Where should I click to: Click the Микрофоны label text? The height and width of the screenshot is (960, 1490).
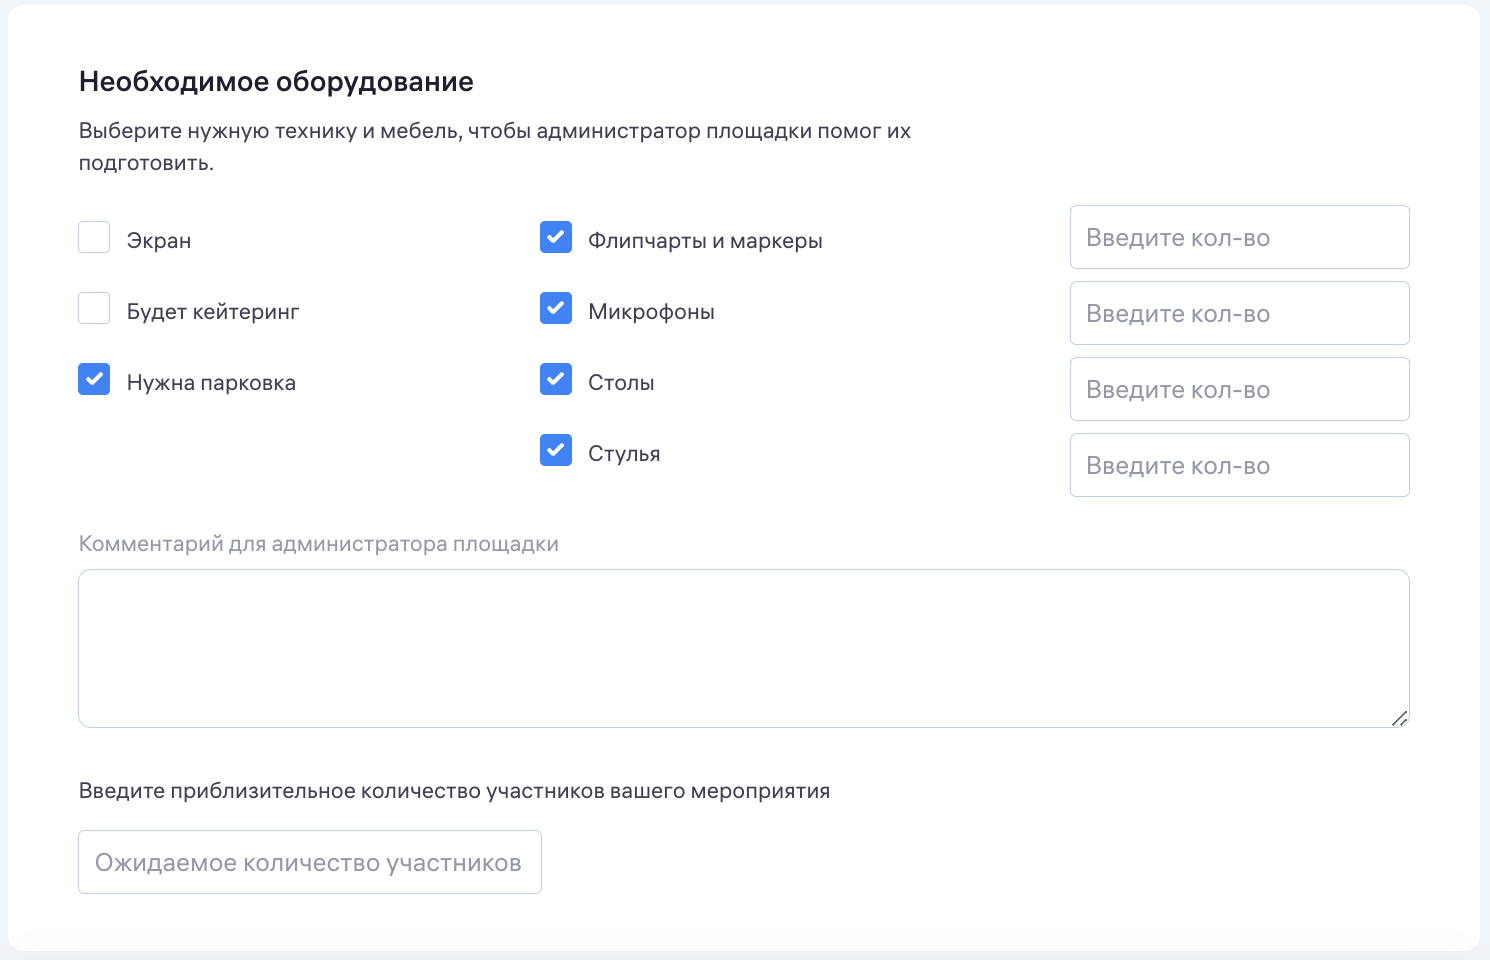point(651,312)
